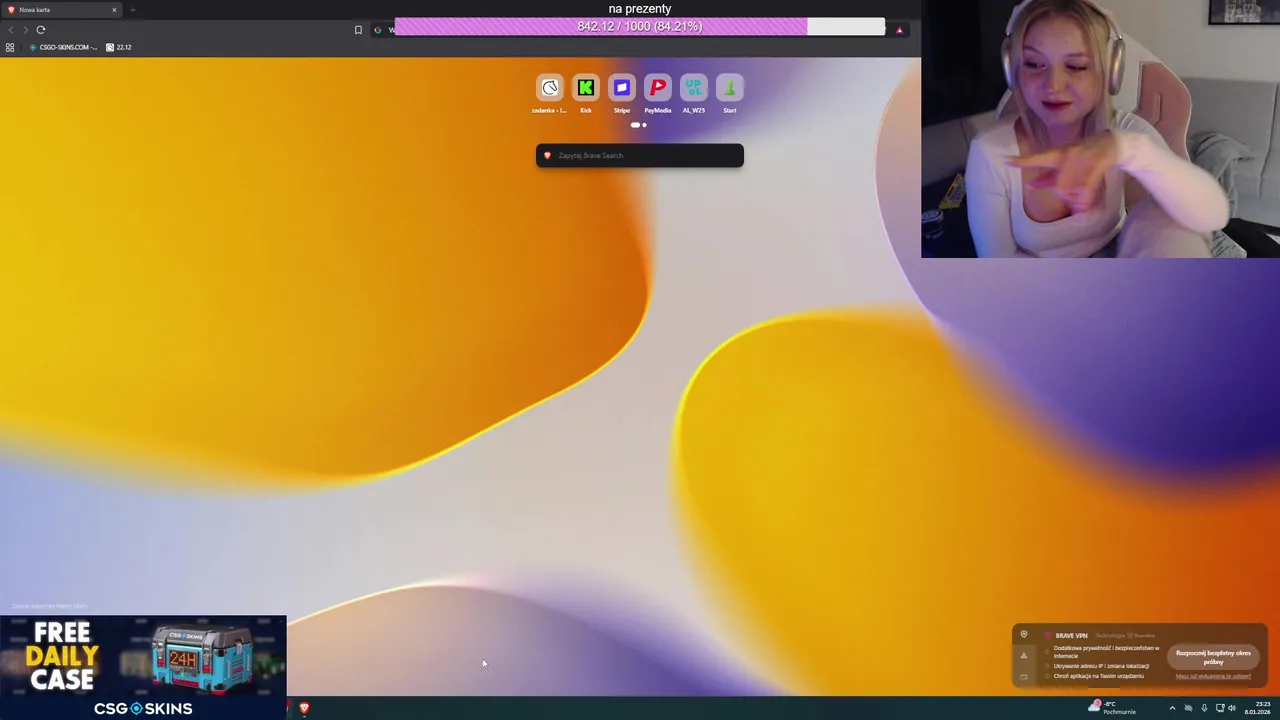Select the card icon in VPN widget
1280x720 pixels.
[x=1023, y=676]
